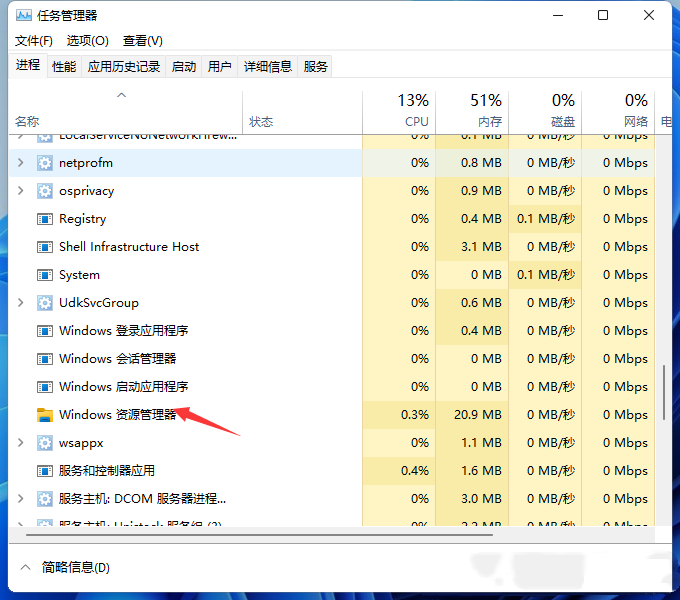Maximize the Task Manager window

click(x=603, y=16)
